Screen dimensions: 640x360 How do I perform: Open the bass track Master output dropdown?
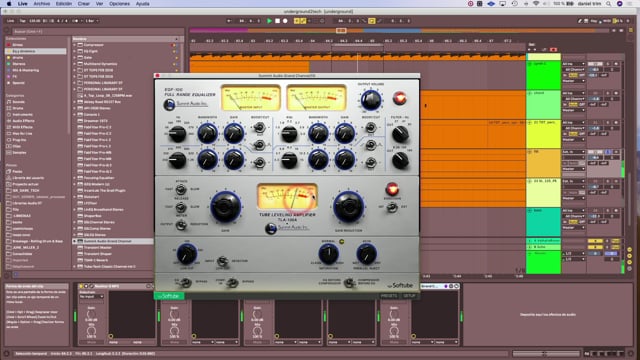[x=573, y=227]
